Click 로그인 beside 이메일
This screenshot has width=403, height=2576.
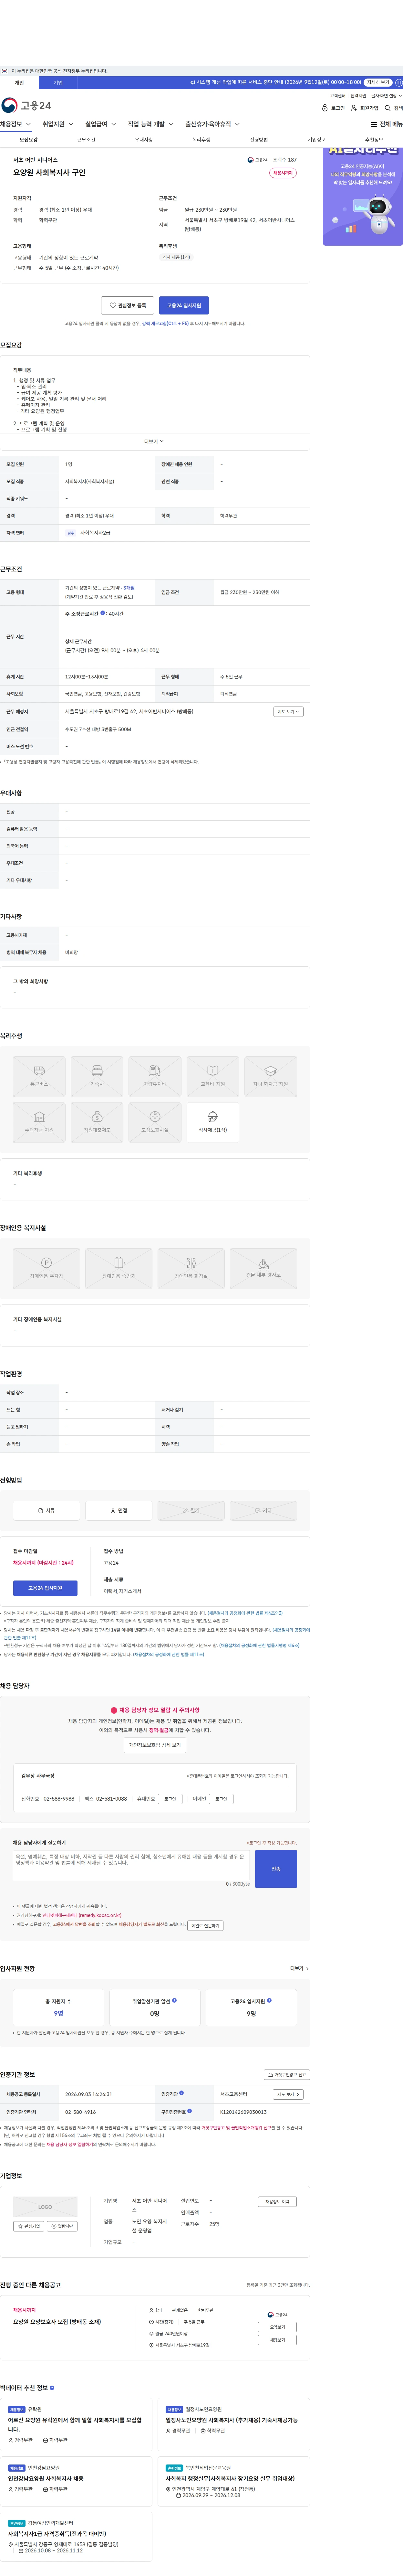pos(221,1799)
